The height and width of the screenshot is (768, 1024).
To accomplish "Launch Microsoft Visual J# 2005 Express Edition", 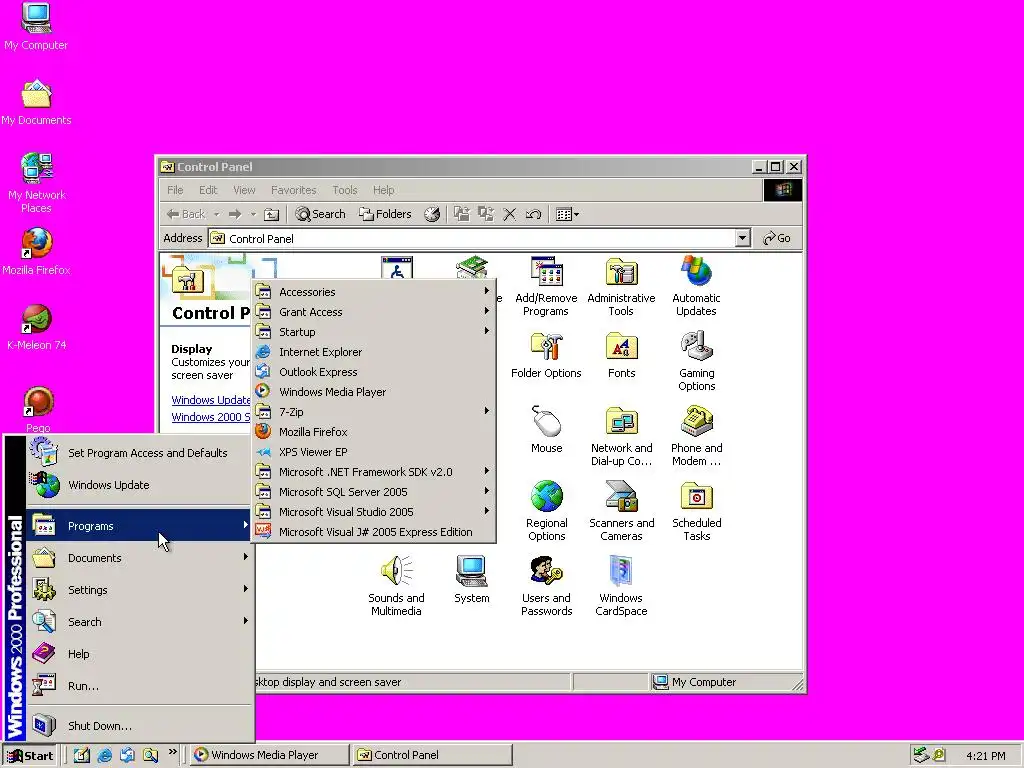I will 374,532.
